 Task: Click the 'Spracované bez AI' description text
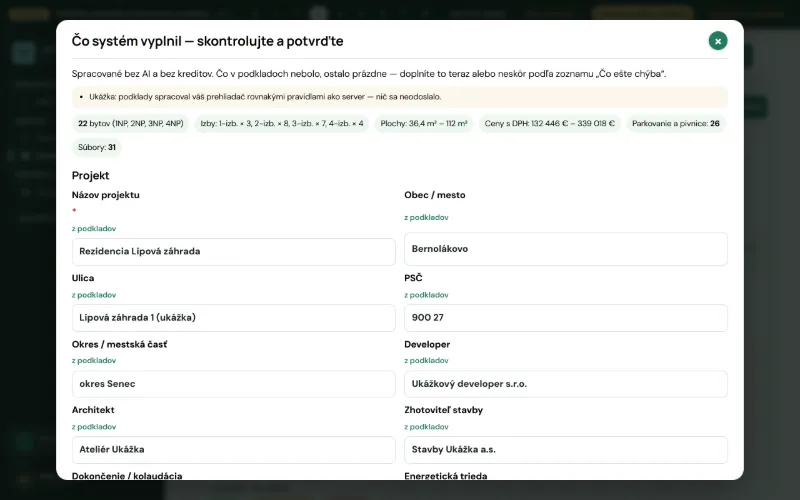pos(369,74)
